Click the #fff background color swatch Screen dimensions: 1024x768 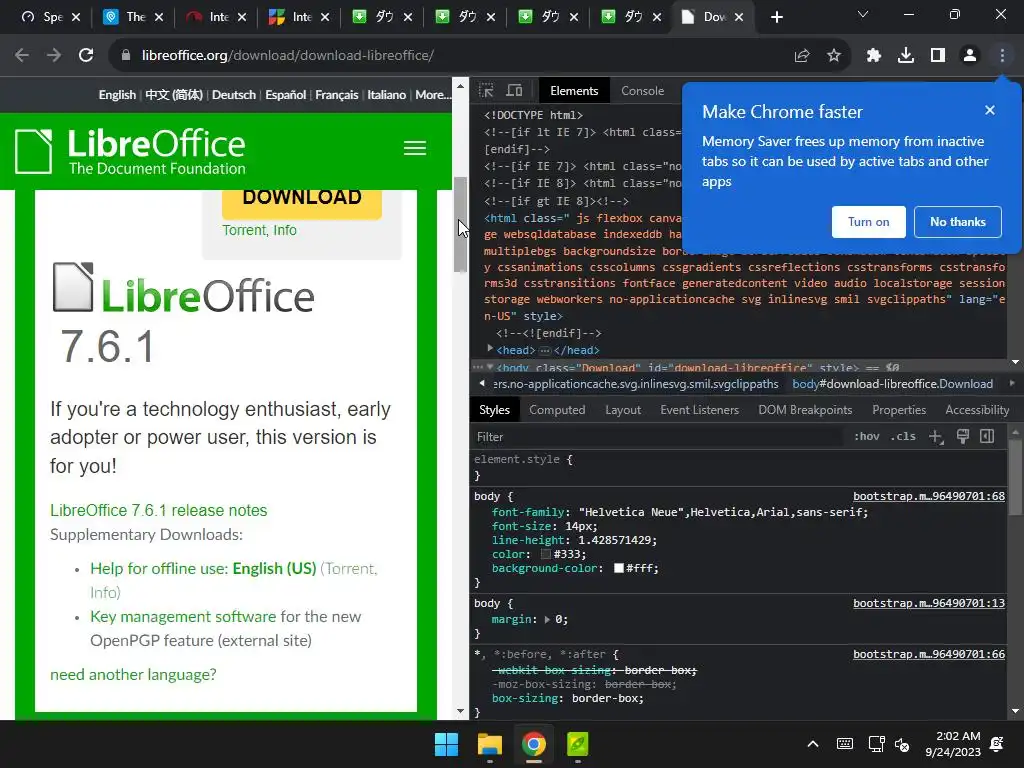click(x=619, y=569)
